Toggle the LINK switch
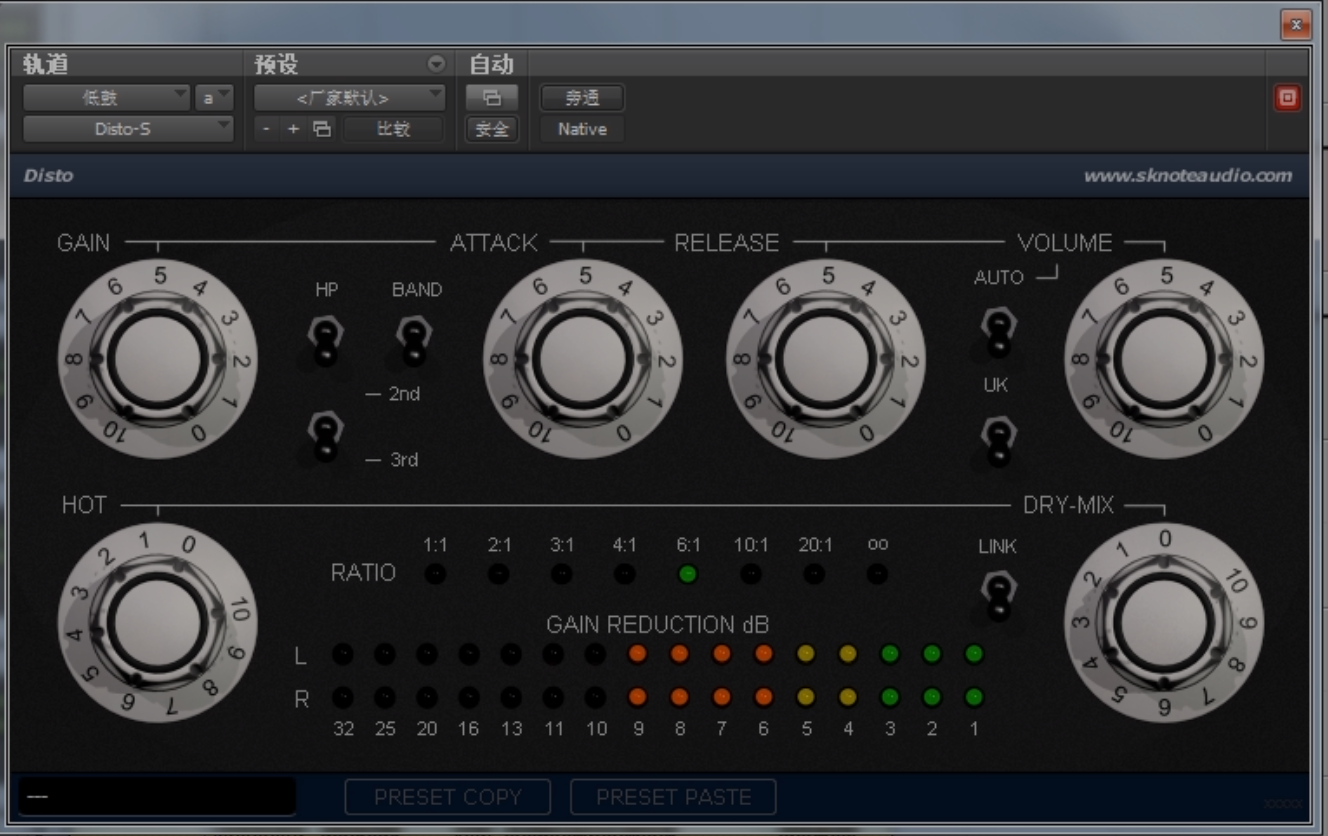Image resolution: width=1328 pixels, height=836 pixels. 997,595
